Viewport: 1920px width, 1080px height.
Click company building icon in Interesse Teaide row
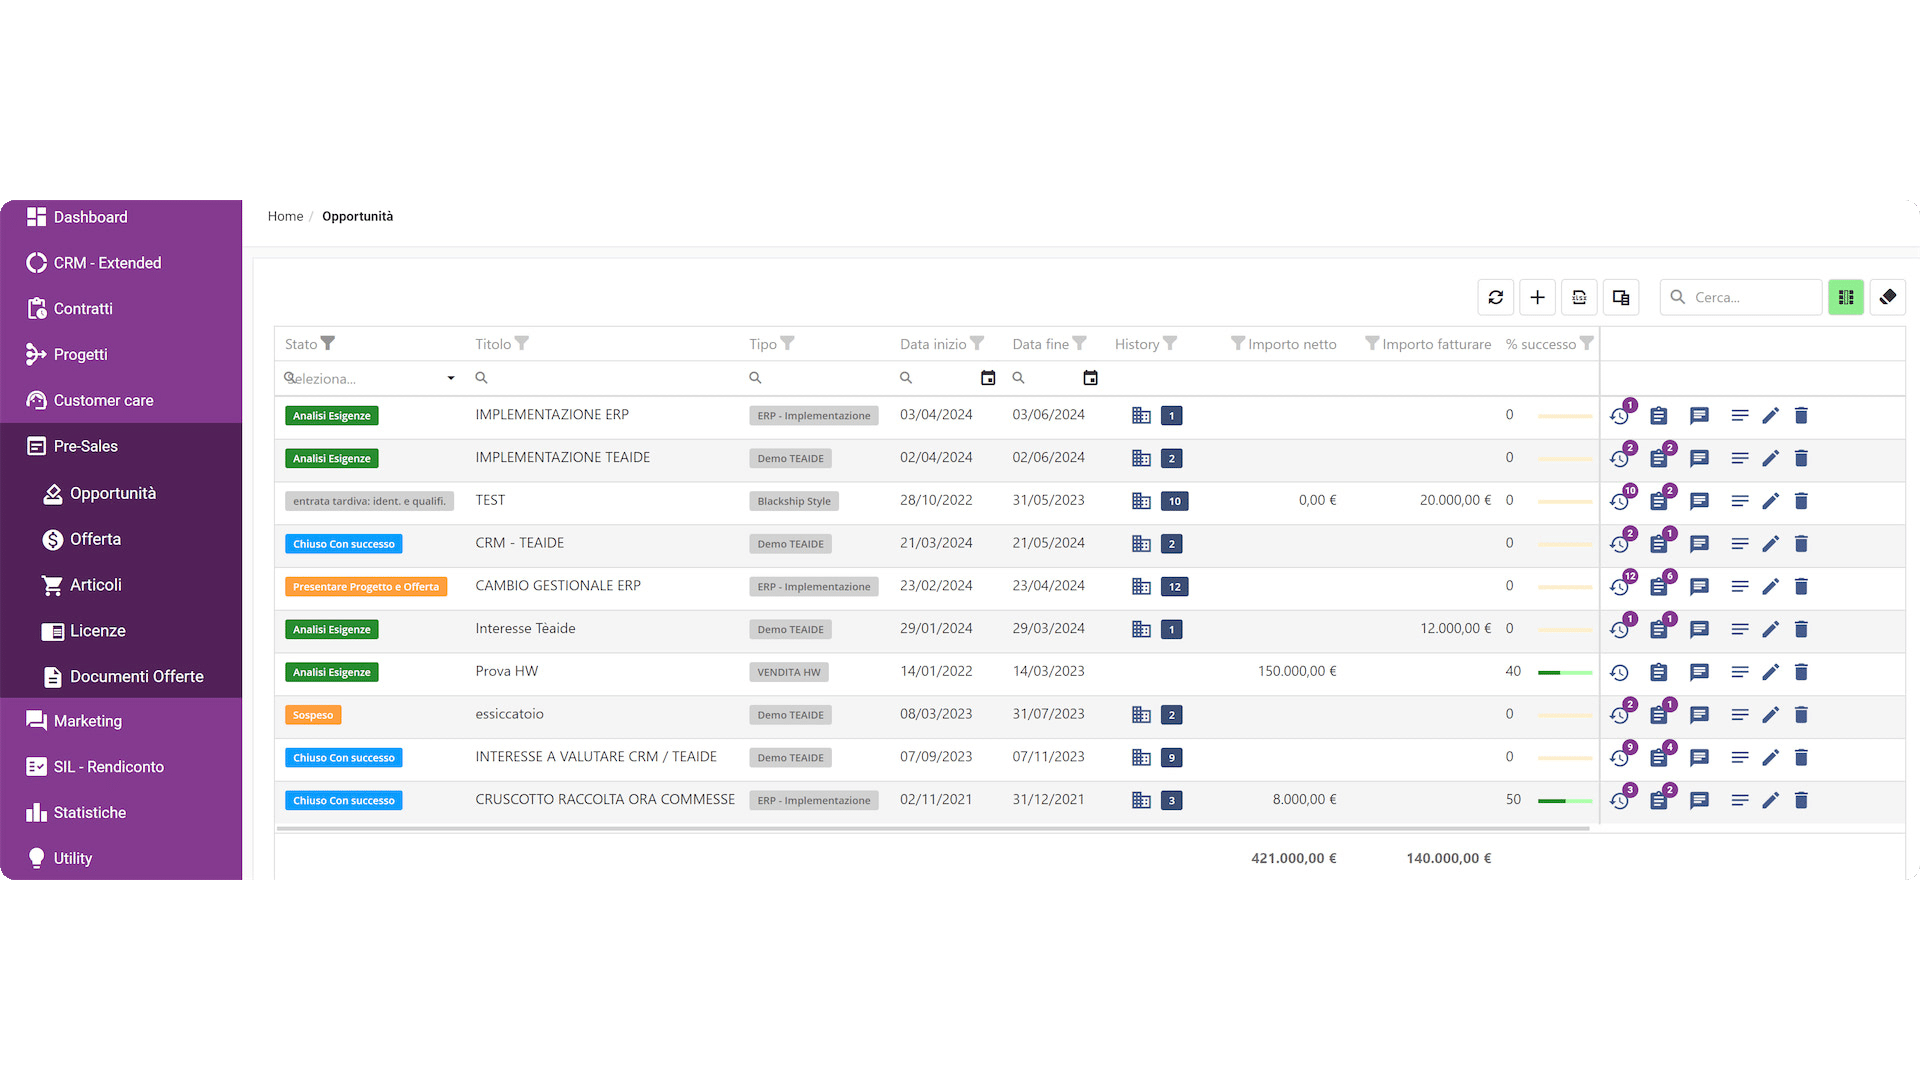coord(1141,629)
